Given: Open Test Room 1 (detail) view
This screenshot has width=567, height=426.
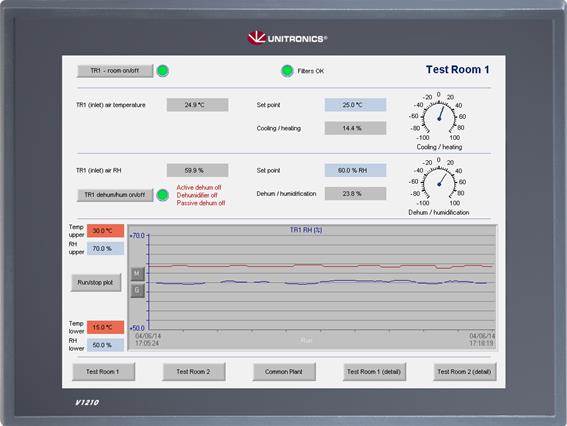Looking at the screenshot, I should coord(374,372).
